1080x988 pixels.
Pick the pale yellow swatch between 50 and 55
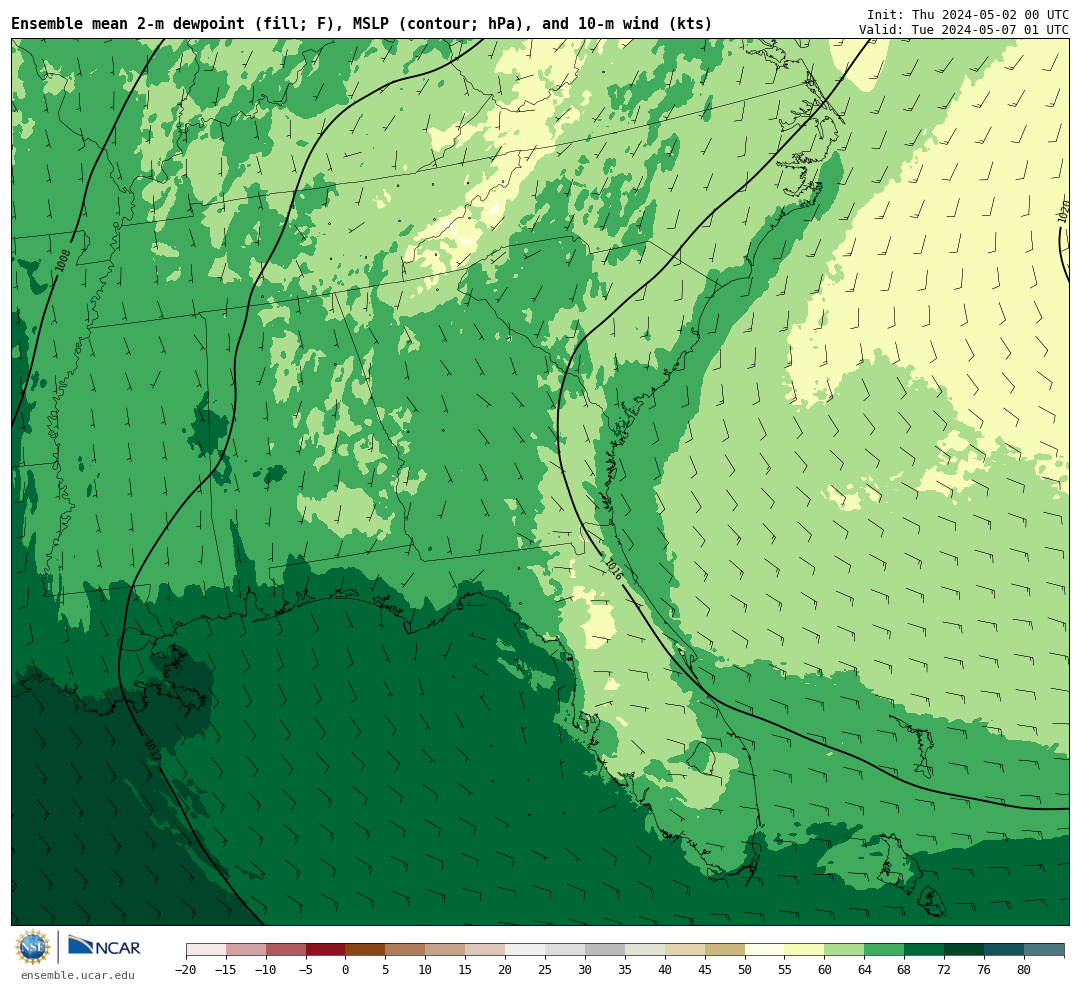[765, 950]
